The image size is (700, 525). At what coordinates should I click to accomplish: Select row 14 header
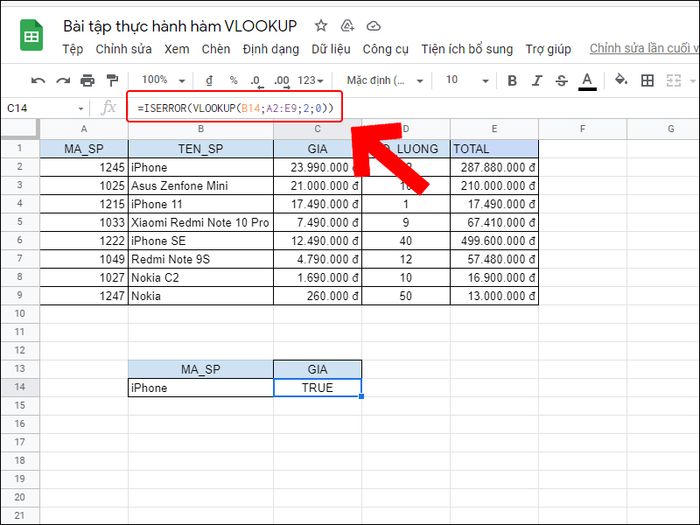coord(20,387)
